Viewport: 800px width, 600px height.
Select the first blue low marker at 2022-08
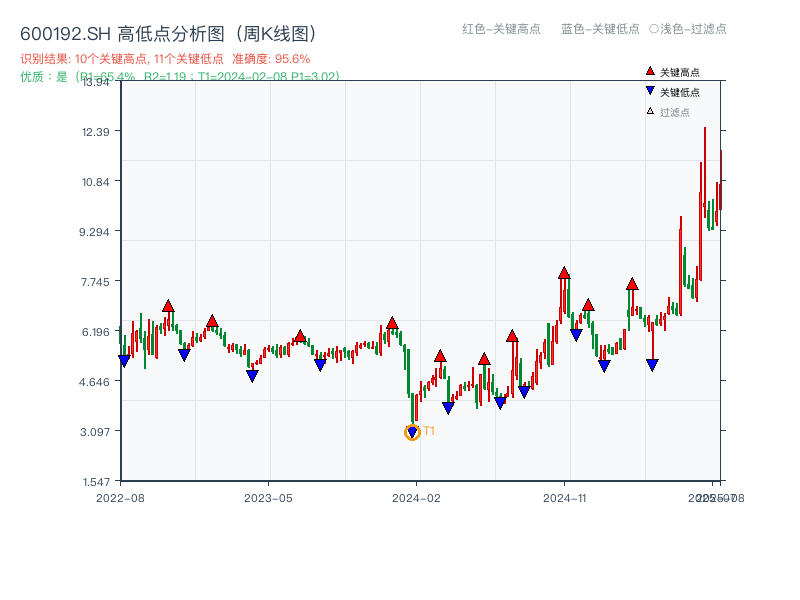point(124,361)
